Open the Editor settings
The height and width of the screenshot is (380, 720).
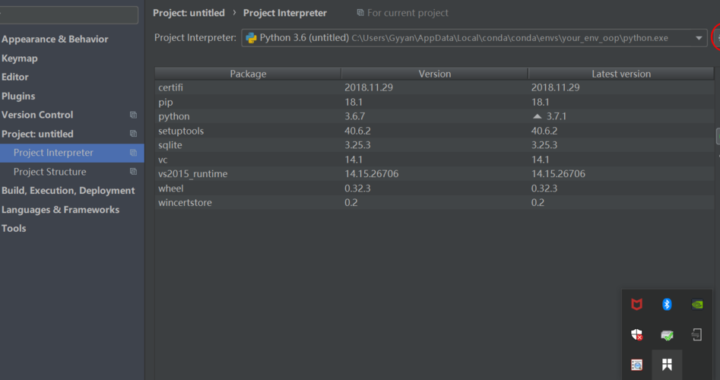pos(15,77)
